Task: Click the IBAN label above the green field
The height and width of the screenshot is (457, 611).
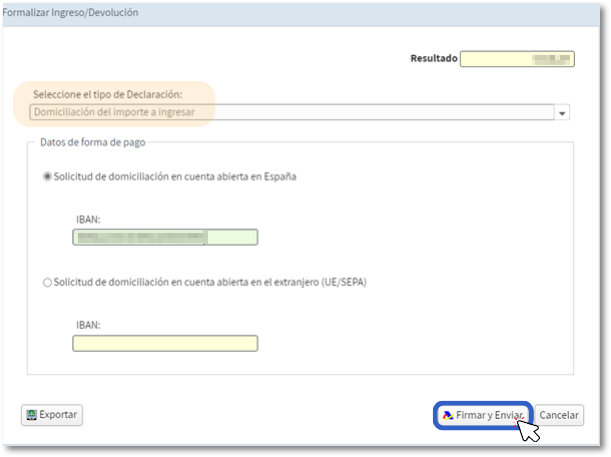Action: 88,218
